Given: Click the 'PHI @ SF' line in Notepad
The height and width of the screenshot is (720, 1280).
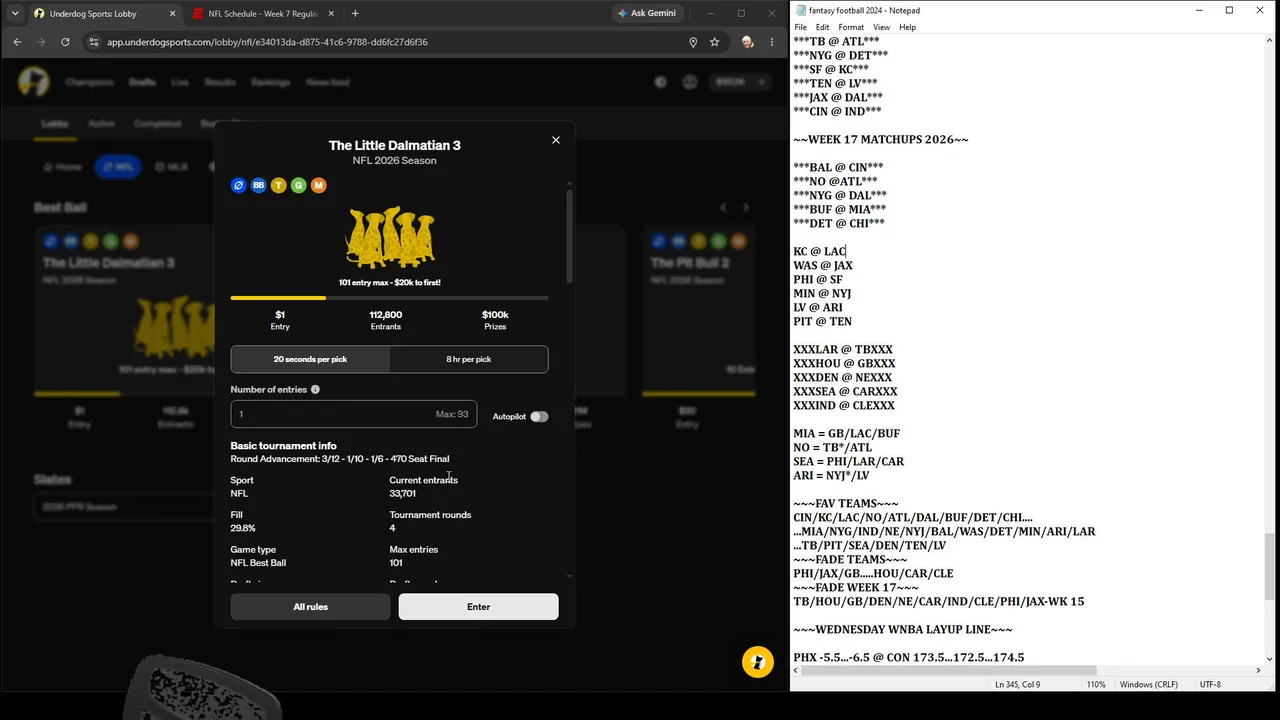Looking at the screenshot, I should pos(818,280).
